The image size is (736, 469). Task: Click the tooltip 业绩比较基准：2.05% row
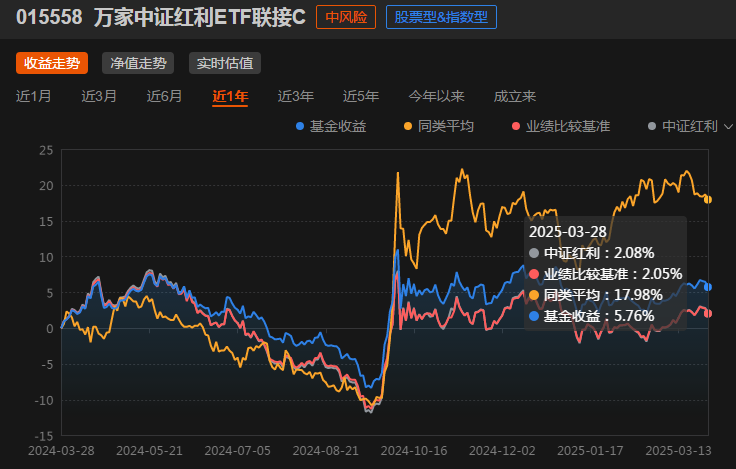coord(606,274)
